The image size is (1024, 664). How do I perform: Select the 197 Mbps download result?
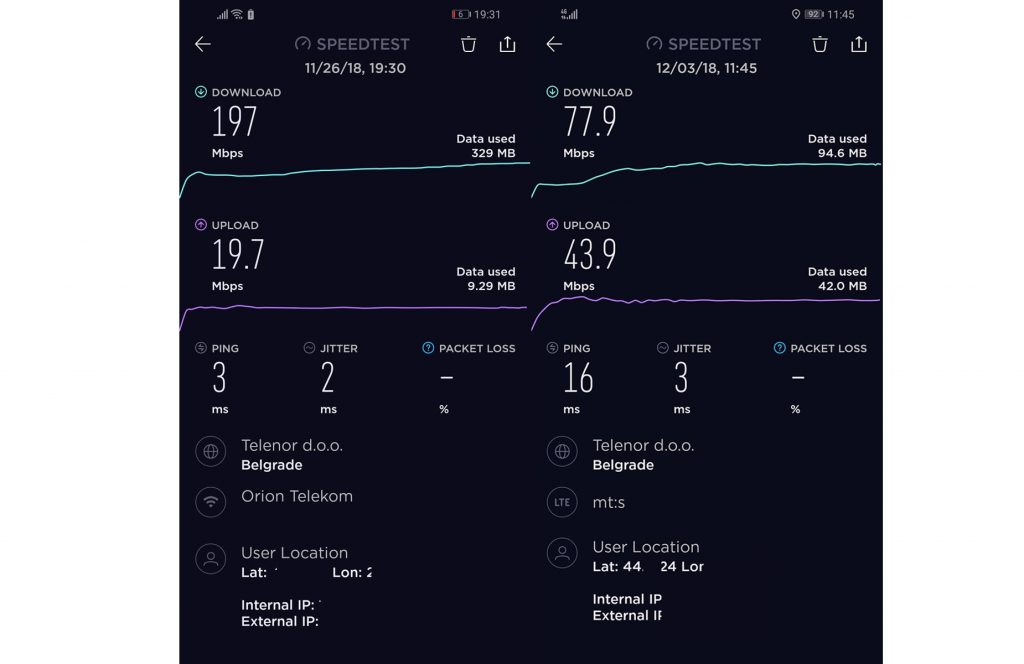tap(235, 122)
